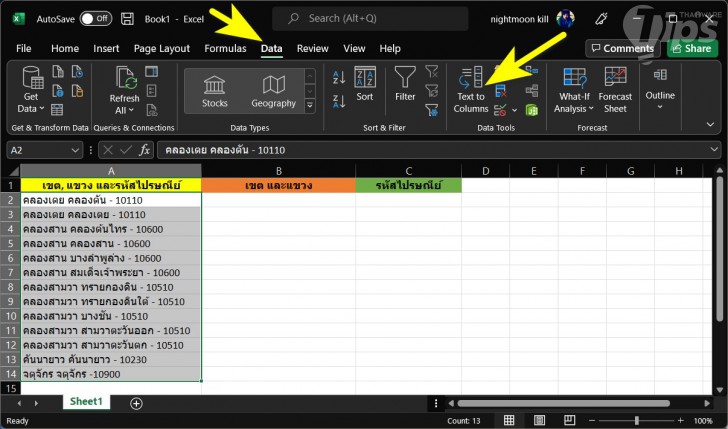The width and height of the screenshot is (728, 429).
Task: Click the zoom out minus button
Action: coord(592,421)
